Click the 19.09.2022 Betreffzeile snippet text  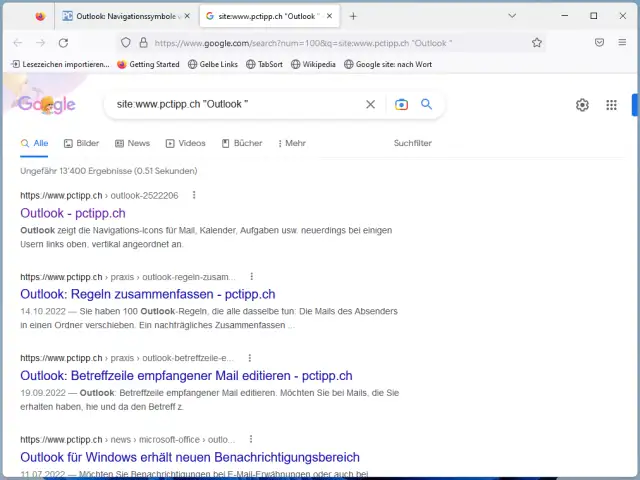click(x=209, y=400)
